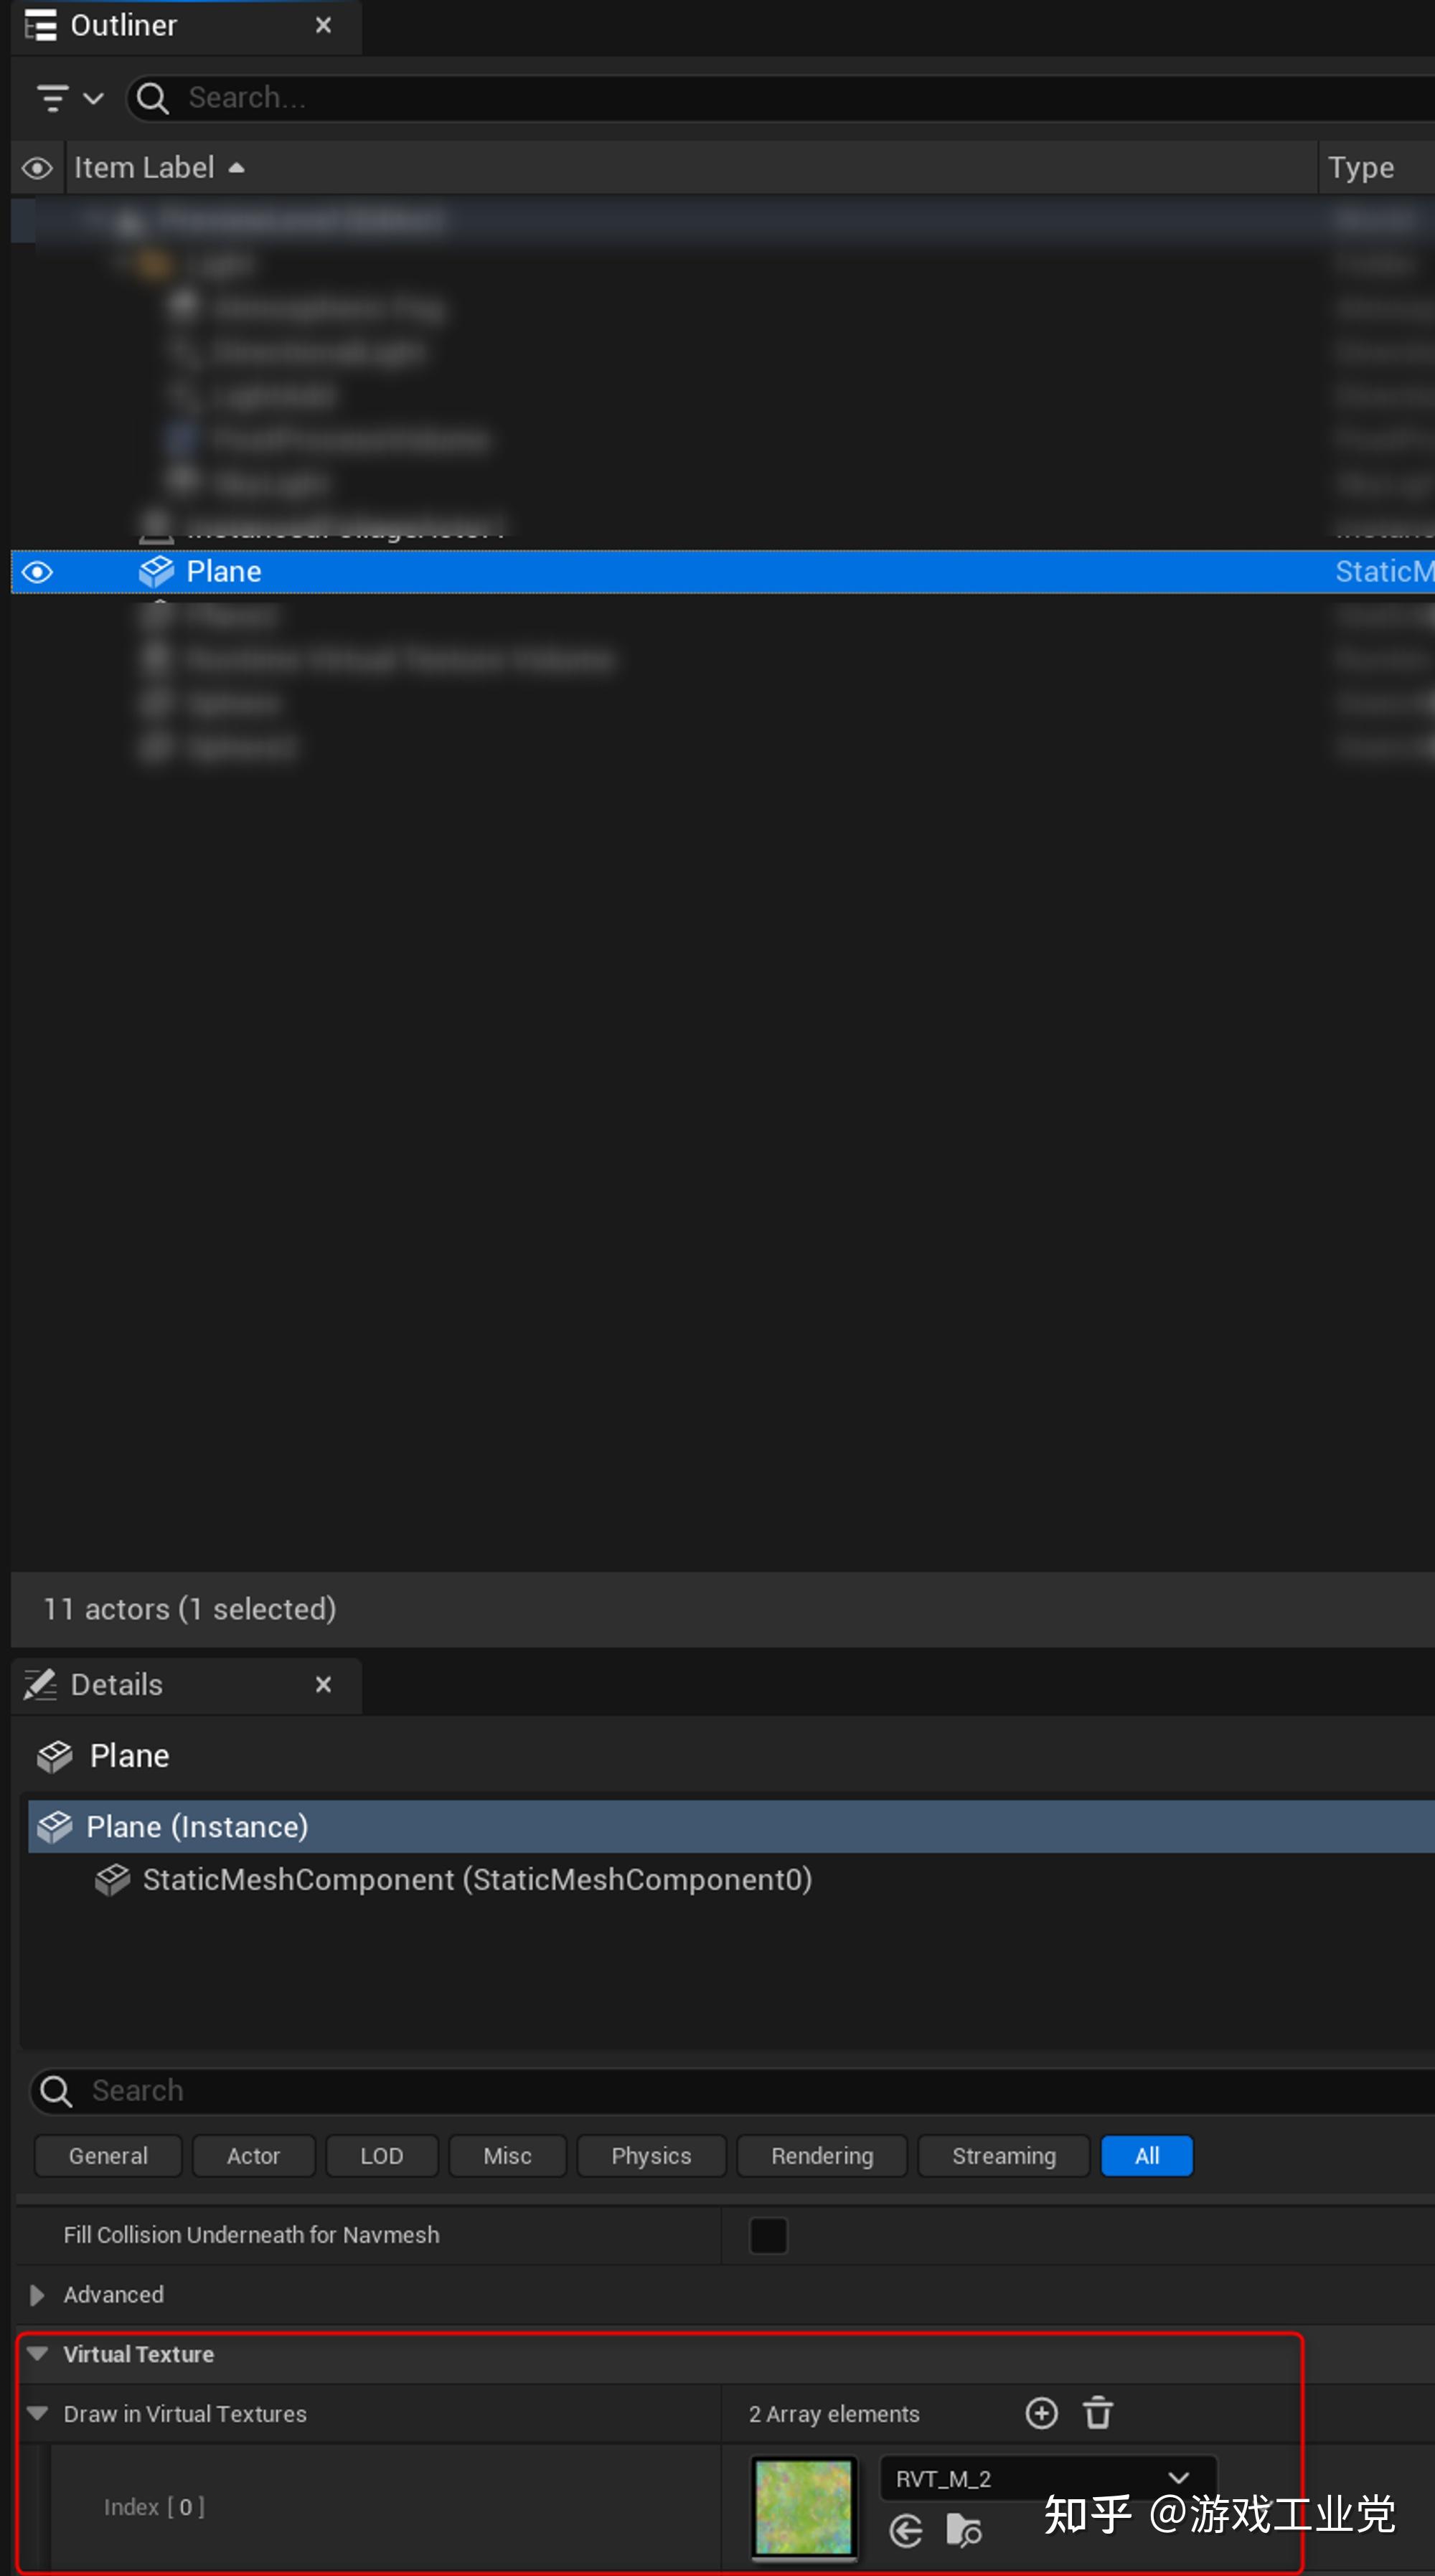
Task: Click the magnifier icon in Details search bar
Action: click(55, 2090)
